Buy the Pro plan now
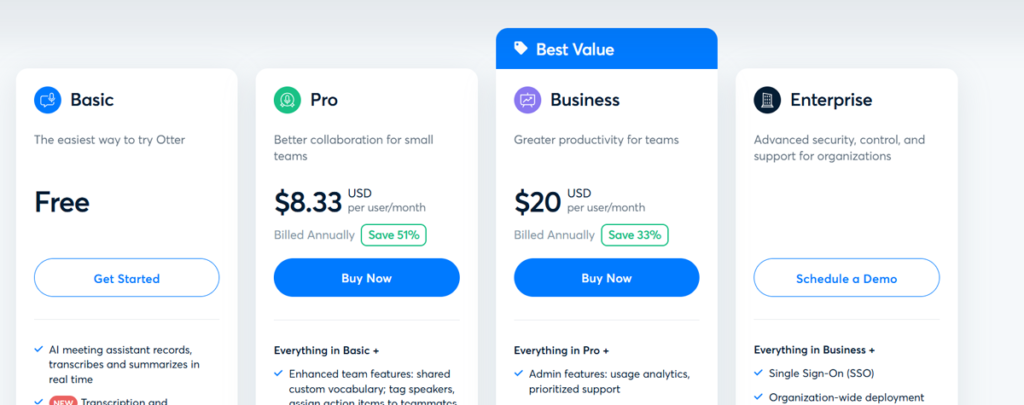 tap(366, 278)
